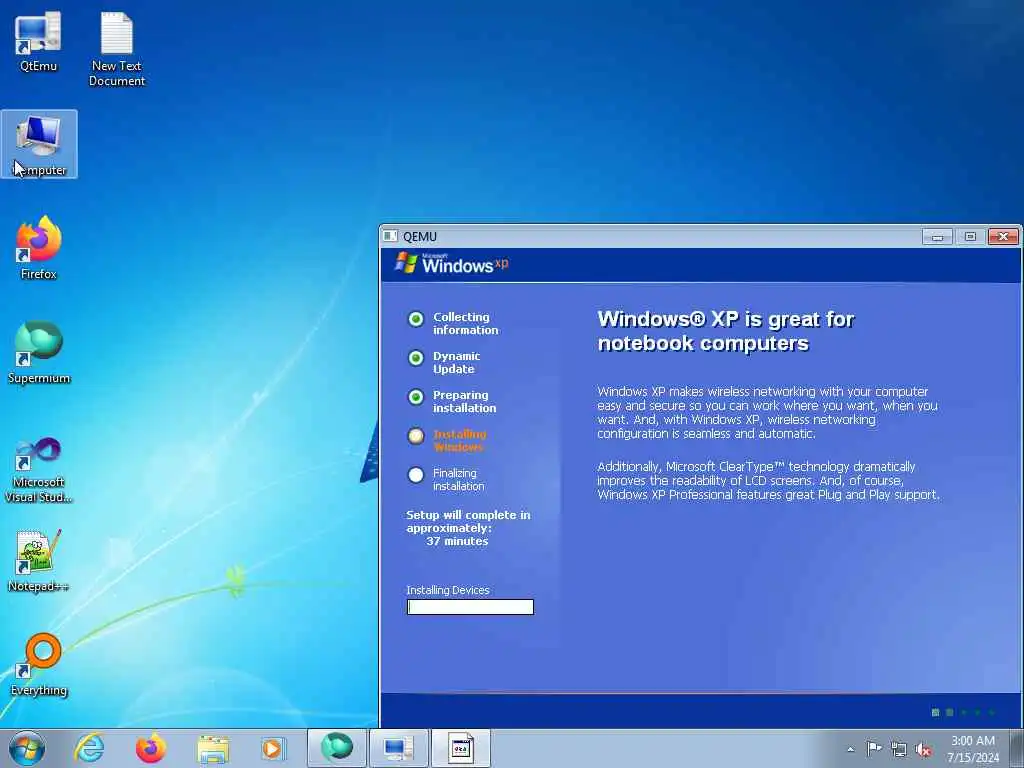Open Firefox from the taskbar

(x=150, y=748)
